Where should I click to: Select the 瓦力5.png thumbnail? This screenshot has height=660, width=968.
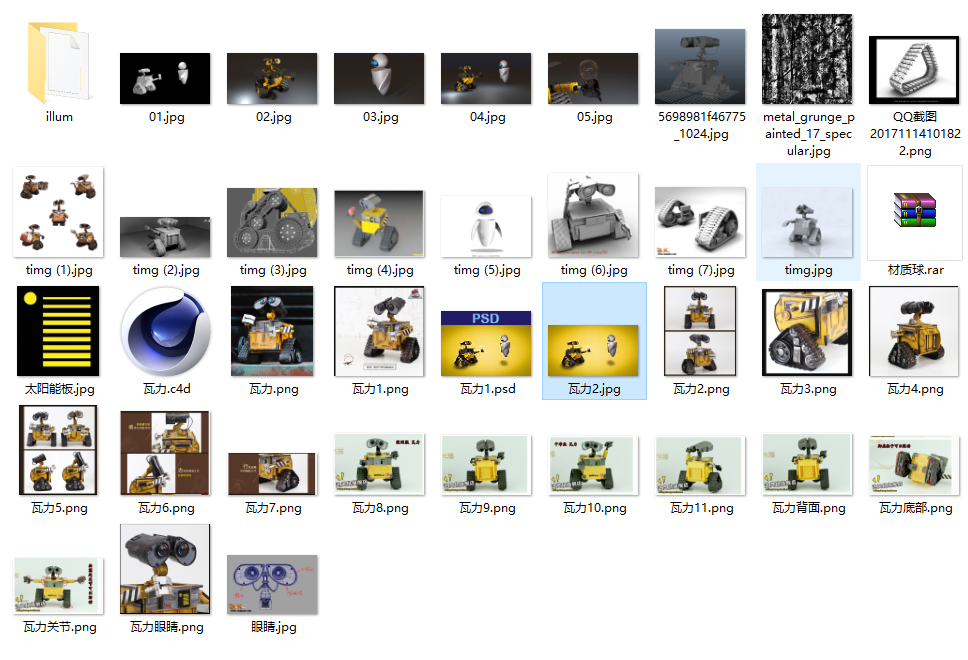(58, 450)
